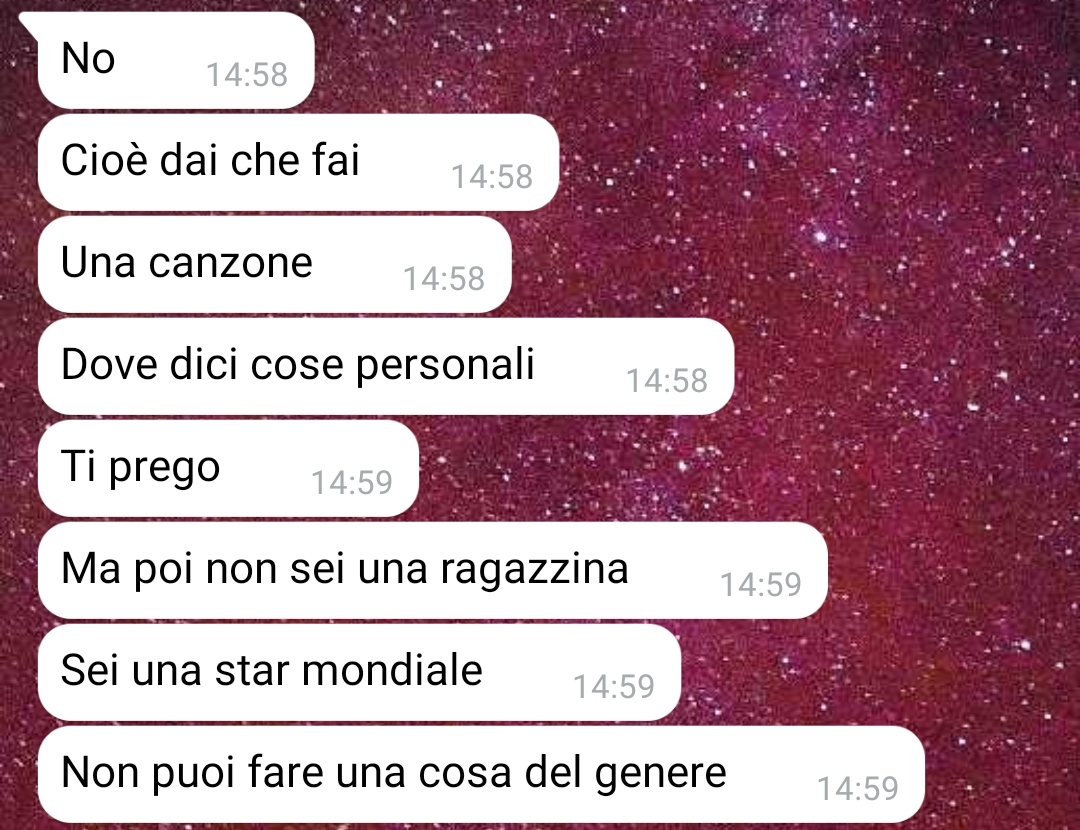Click the 14:58 timestamp after "cose personali"
This screenshot has width=1080, height=830.
coord(667,380)
